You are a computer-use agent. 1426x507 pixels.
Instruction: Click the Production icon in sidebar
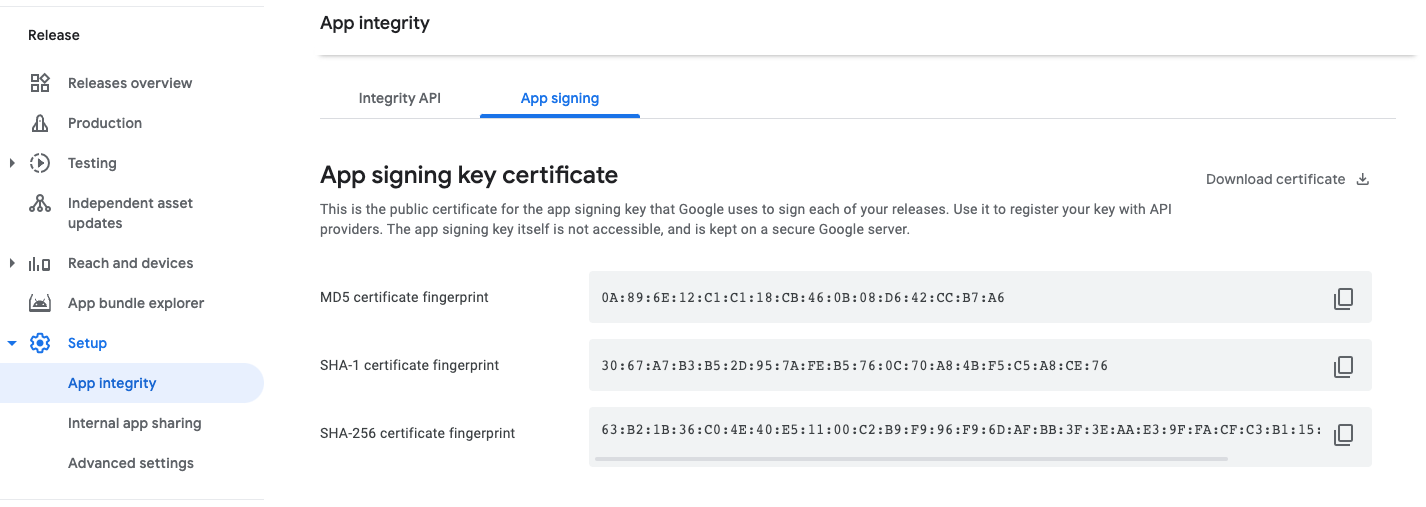40,123
